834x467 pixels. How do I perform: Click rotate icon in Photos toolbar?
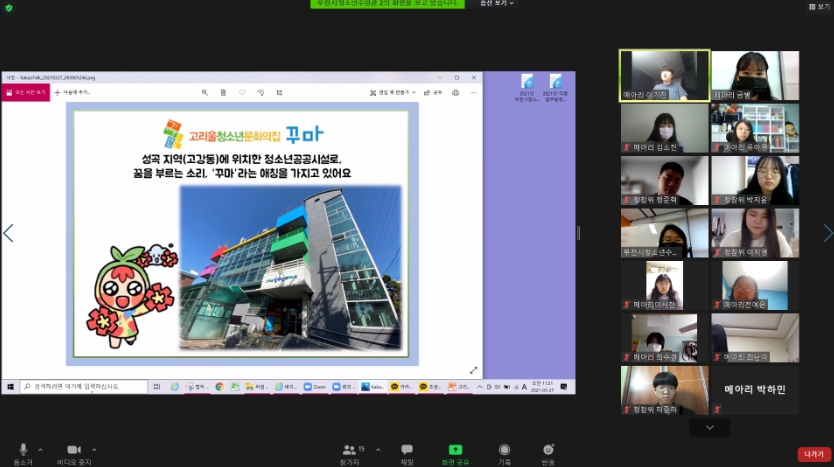click(261, 93)
